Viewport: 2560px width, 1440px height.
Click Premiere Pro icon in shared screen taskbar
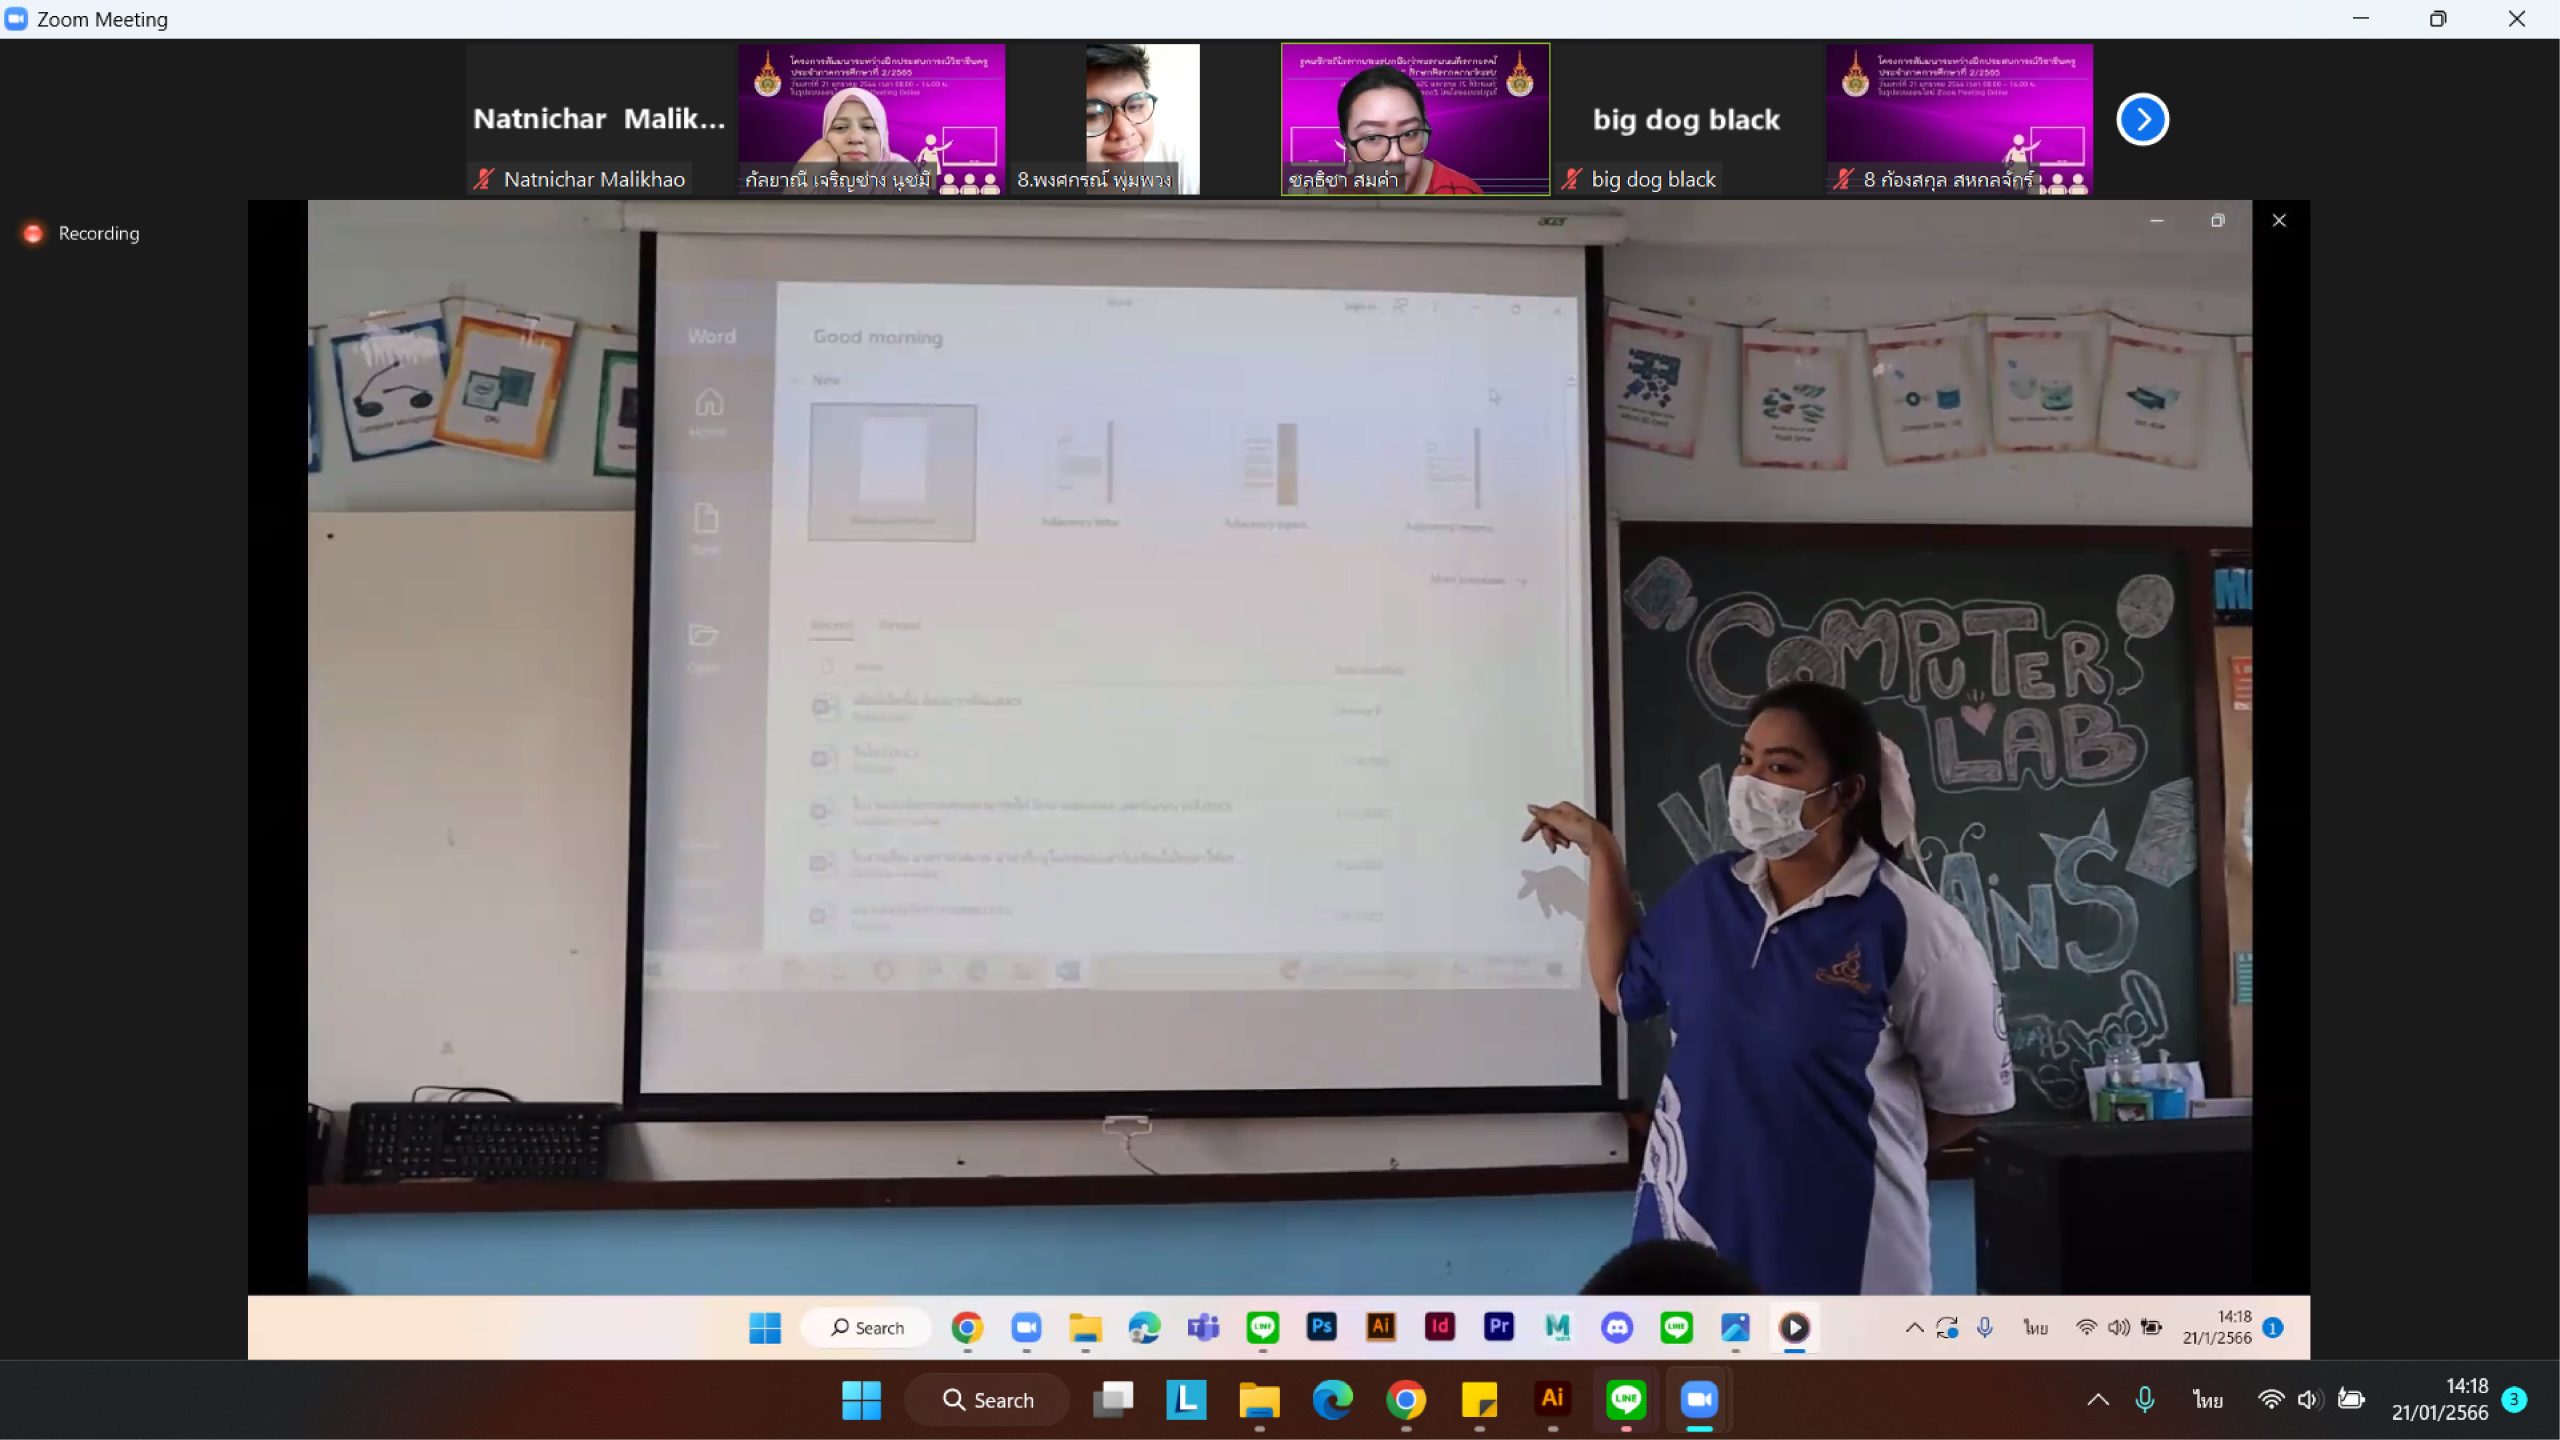[1499, 1327]
